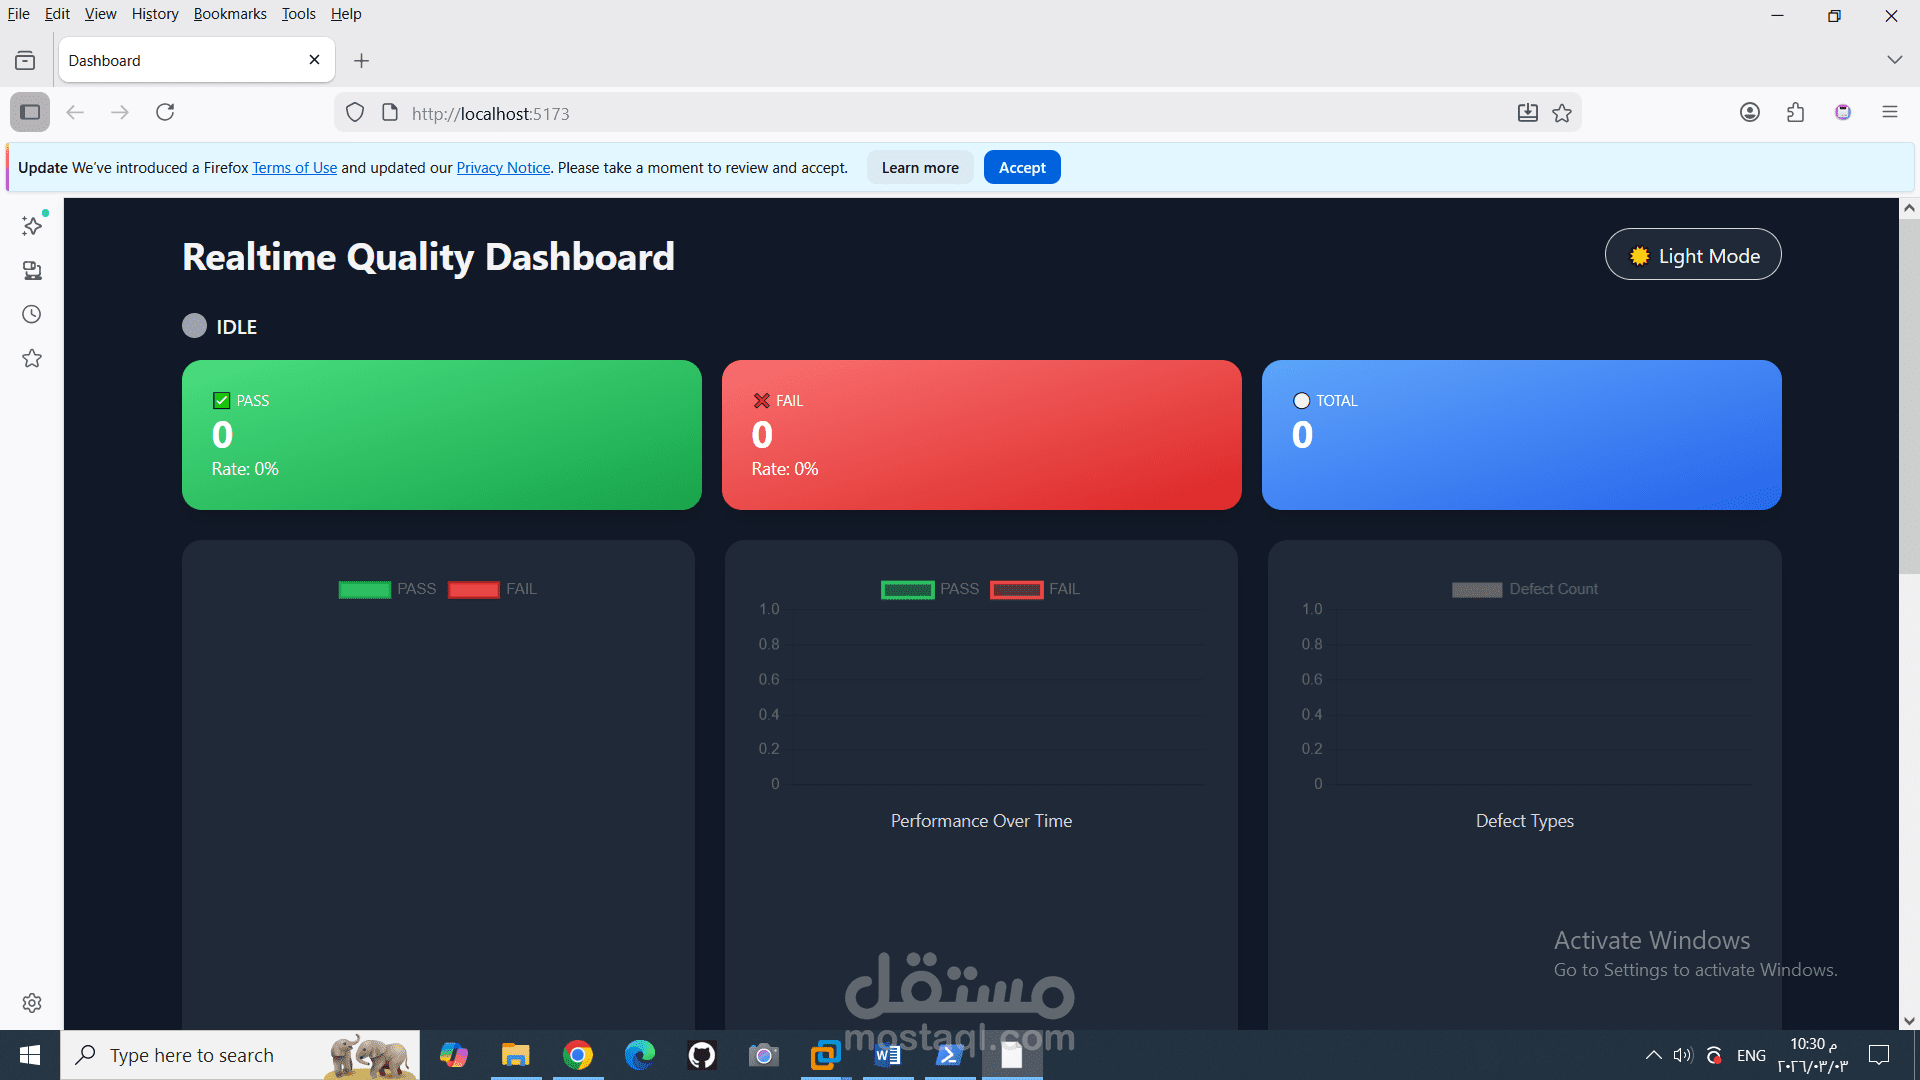1920x1080 pixels.
Task: Open the Firefox hamburger application menu
Action: click(1891, 112)
